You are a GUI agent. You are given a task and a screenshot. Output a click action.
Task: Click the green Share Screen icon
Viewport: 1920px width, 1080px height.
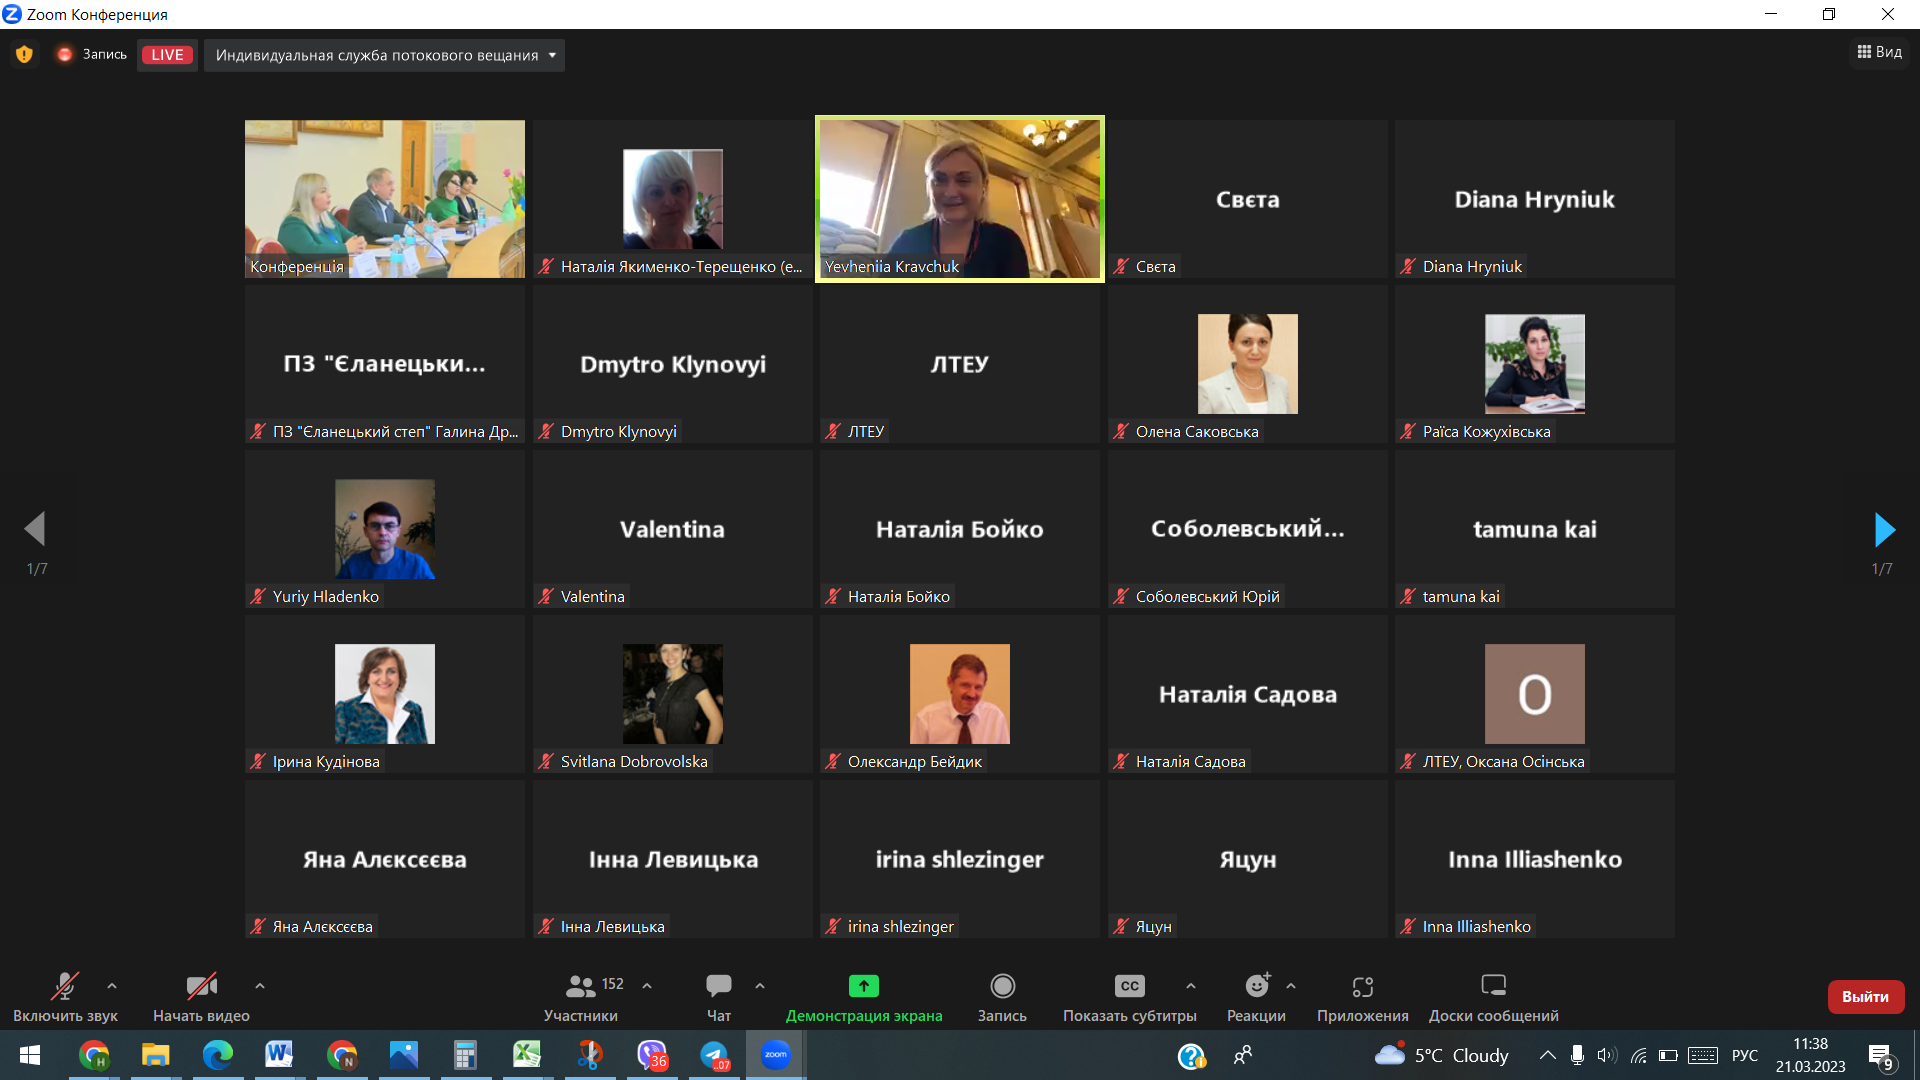coord(863,986)
